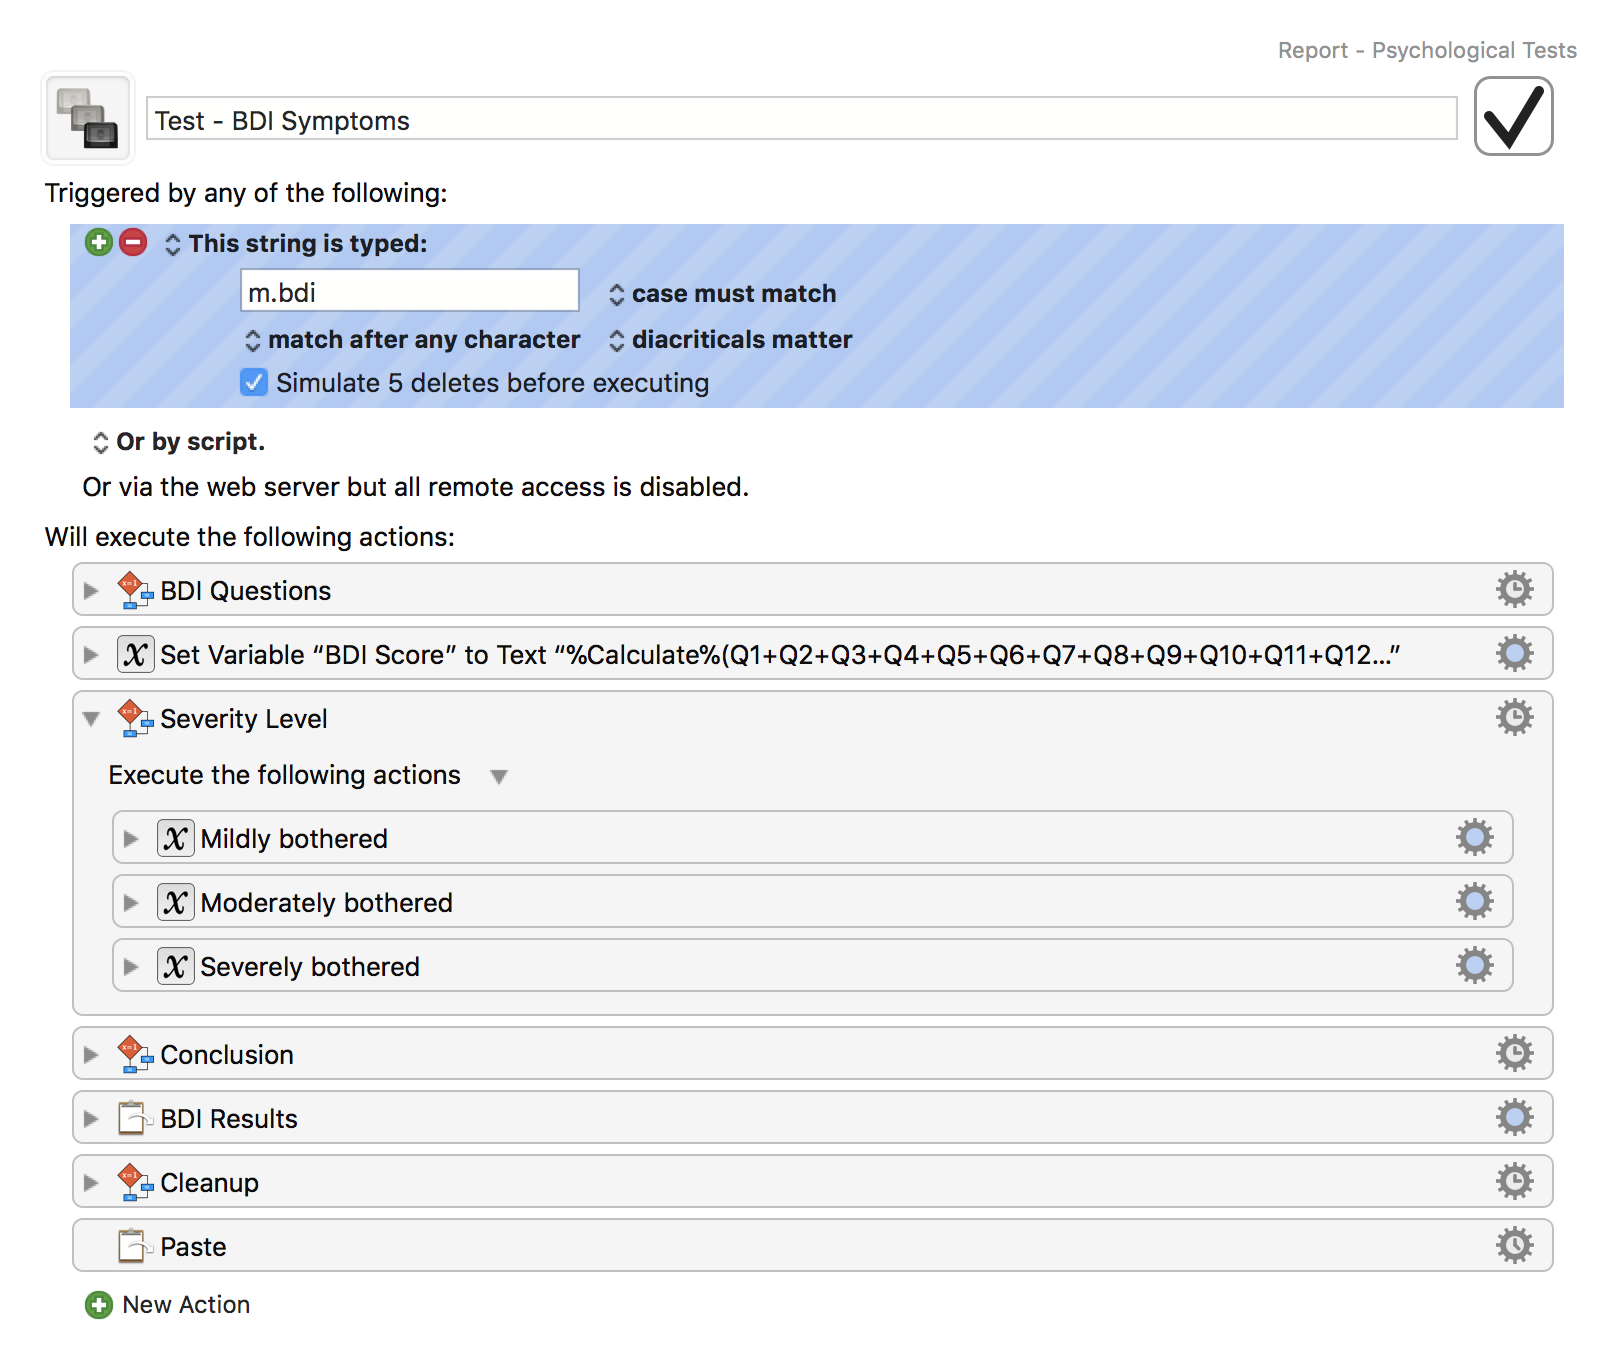Open gear menu for Severely bothered
This screenshot has height=1360, width=1618.
point(1474,965)
